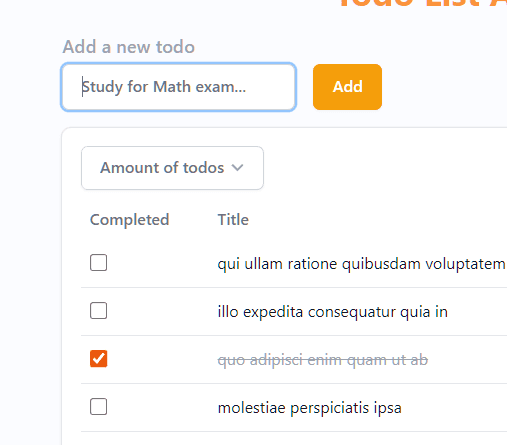Click the Completed column header
507x445 pixels.
point(130,220)
